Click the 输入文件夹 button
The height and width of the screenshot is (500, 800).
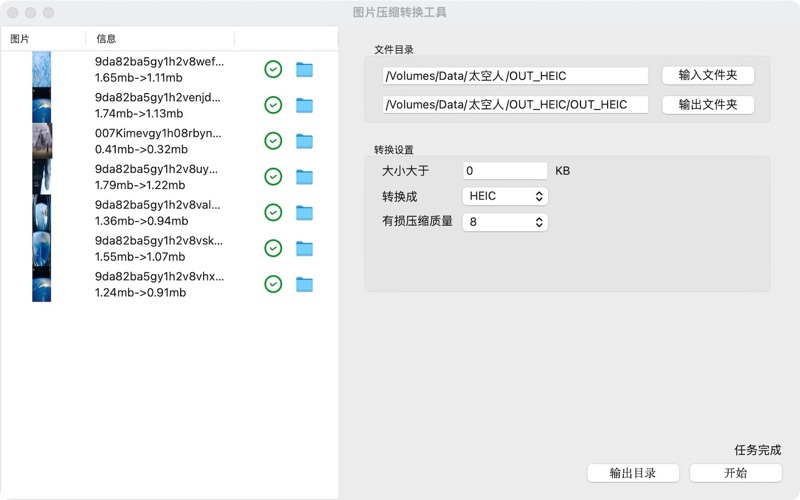(x=707, y=75)
